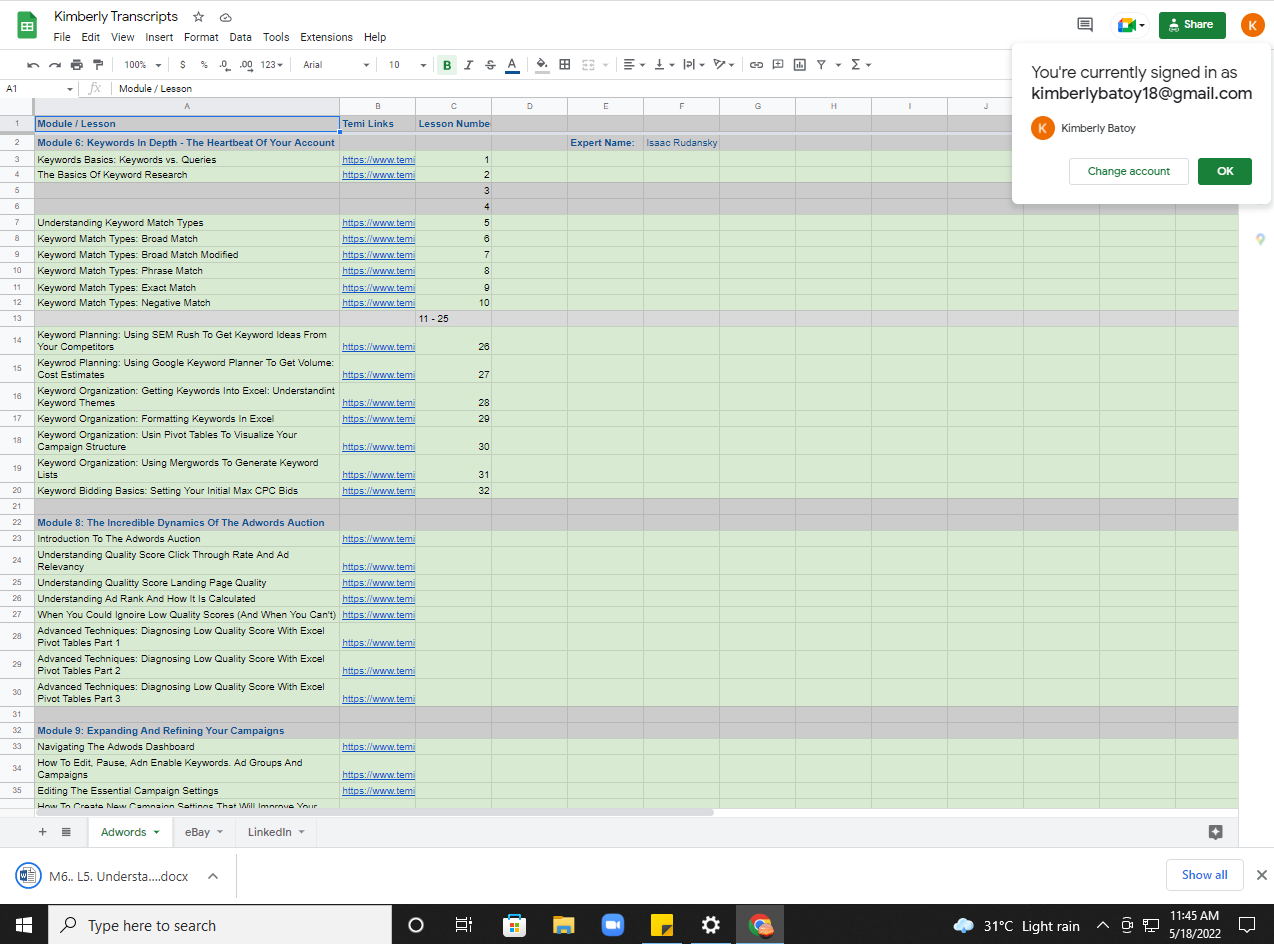The width and height of the screenshot is (1274, 944).
Task: Open horizontal align dropdown
Action: [x=634, y=65]
